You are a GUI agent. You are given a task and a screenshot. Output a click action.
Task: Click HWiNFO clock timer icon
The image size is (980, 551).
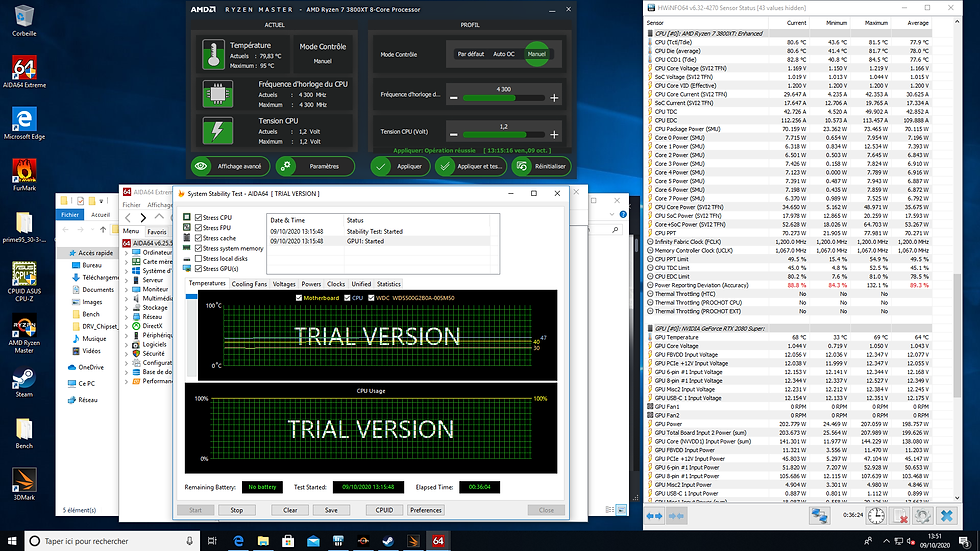pyautogui.click(x=876, y=515)
